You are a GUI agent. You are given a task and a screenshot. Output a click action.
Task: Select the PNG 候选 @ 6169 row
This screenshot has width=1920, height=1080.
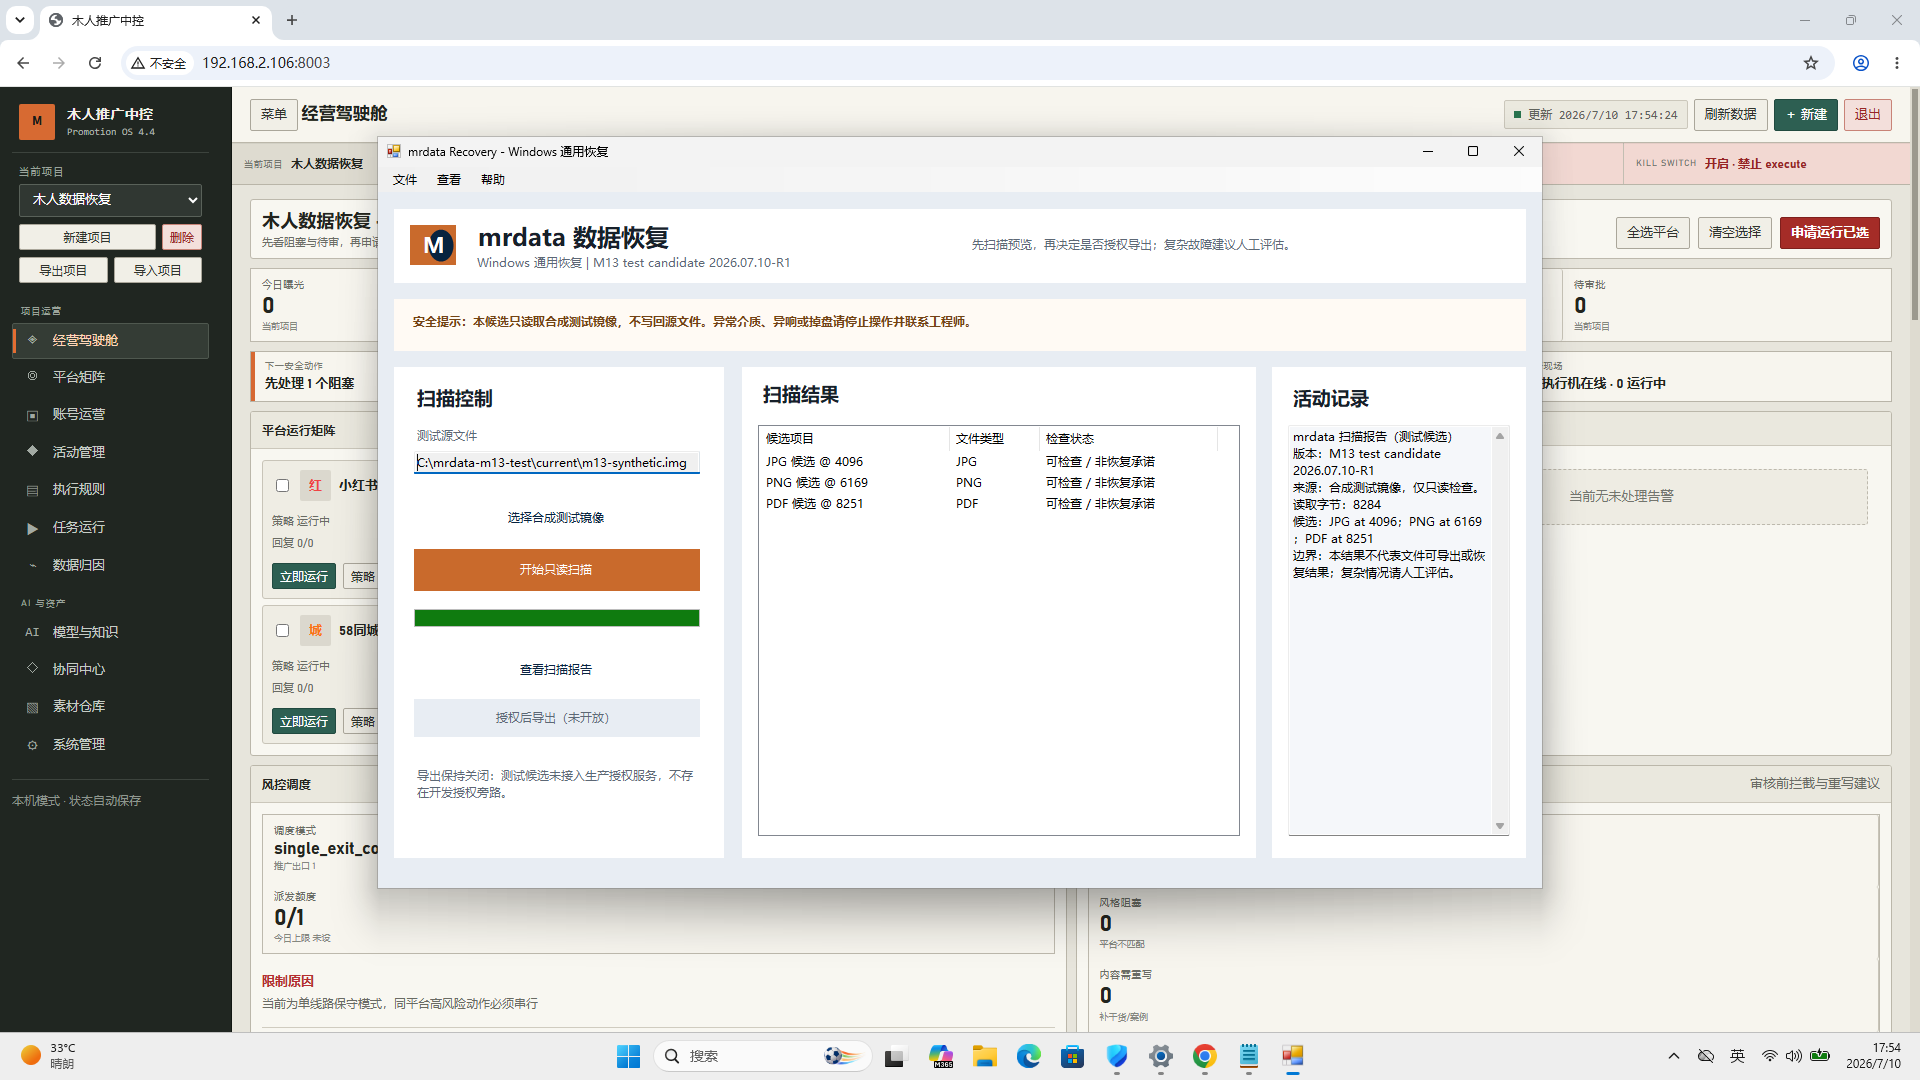click(x=988, y=483)
